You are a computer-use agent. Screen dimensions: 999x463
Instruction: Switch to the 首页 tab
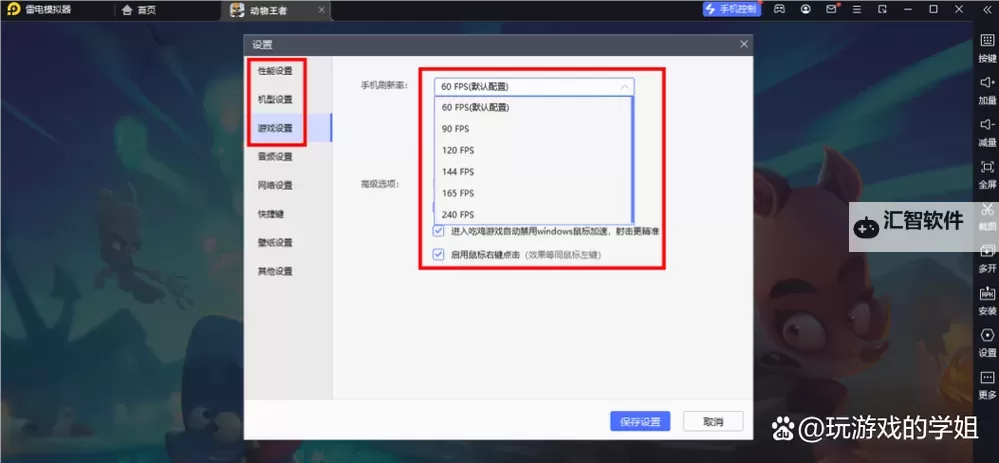coord(139,10)
